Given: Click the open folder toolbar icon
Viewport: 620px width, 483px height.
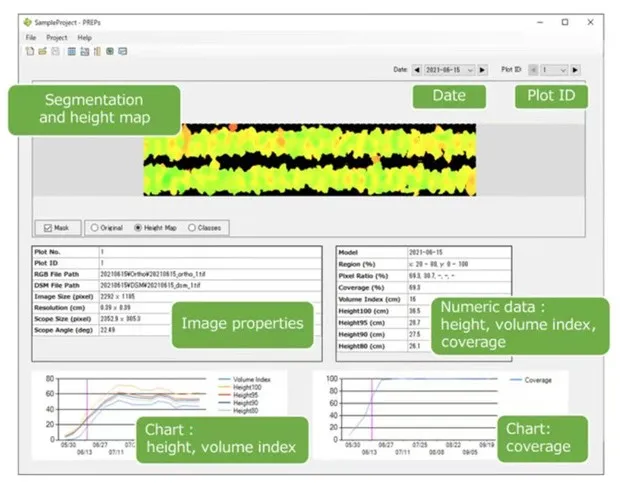Looking at the screenshot, I should [42, 51].
